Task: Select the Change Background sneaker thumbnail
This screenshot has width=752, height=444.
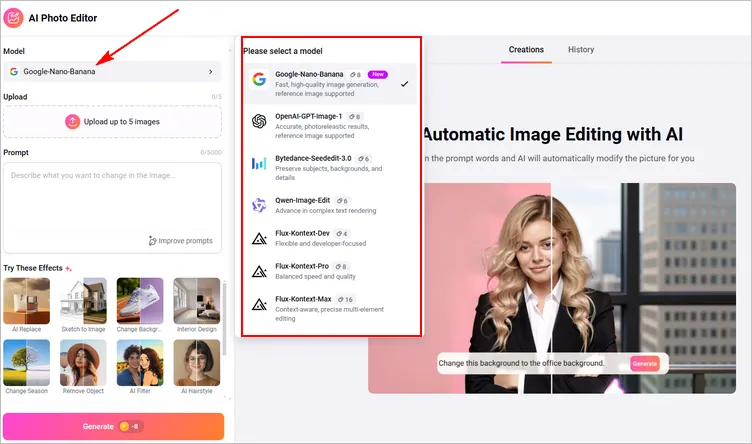Action: [140, 301]
